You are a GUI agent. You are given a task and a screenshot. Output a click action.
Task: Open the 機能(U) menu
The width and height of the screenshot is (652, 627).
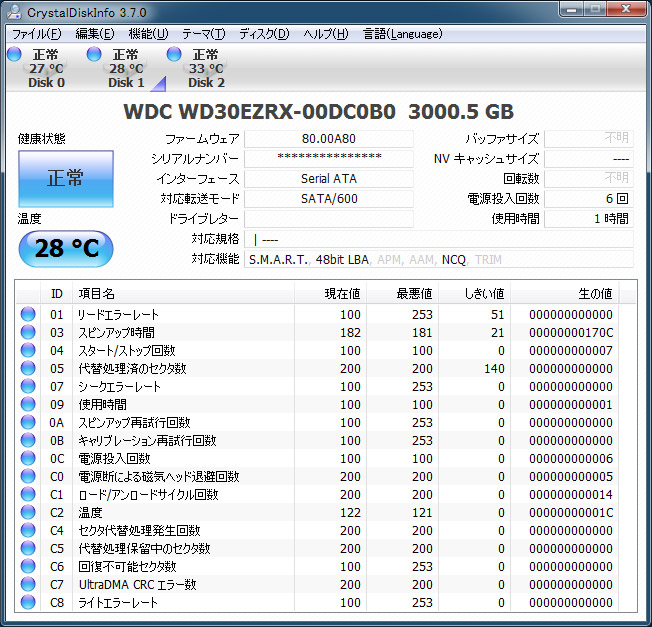tap(148, 33)
